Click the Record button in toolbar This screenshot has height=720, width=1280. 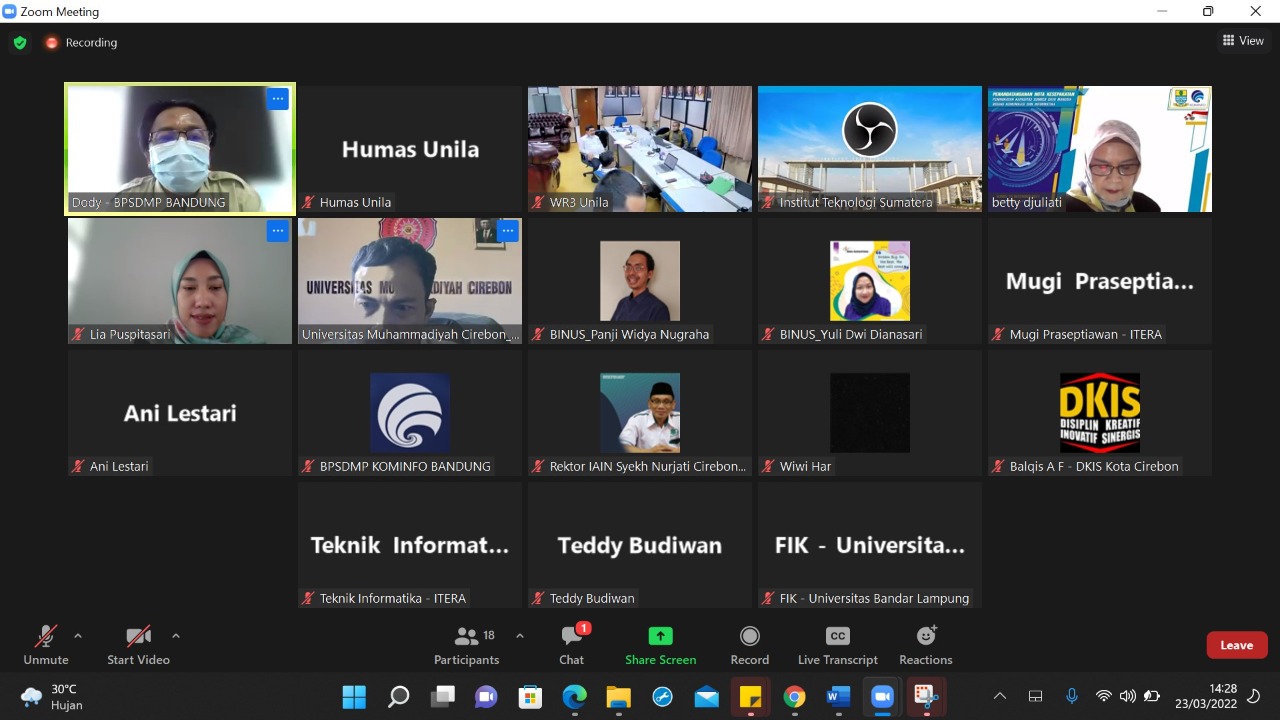(749, 645)
